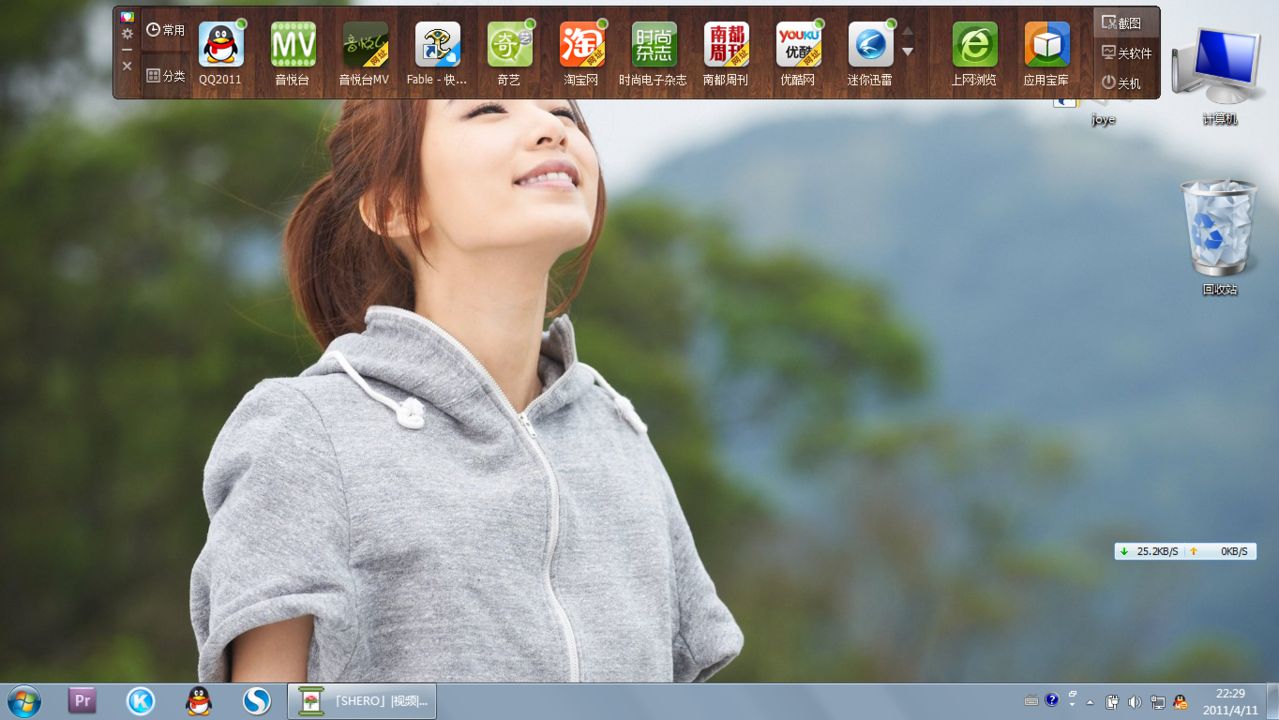Viewport: 1279px width, 720px height.
Task: Open the 音悦台 MV app icon
Action: point(293,45)
